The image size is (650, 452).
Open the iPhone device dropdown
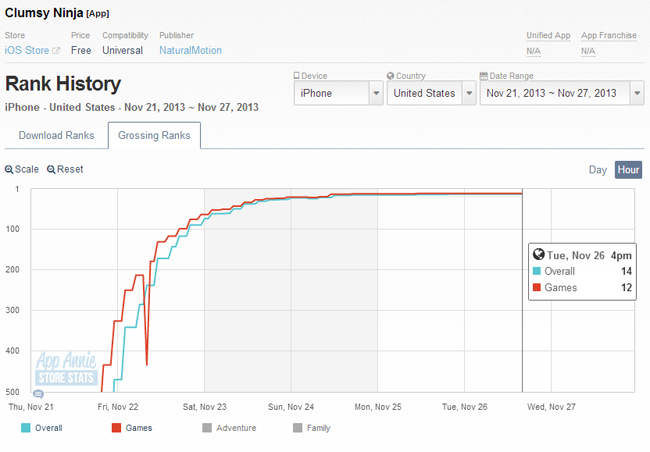pyautogui.click(x=338, y=93)
